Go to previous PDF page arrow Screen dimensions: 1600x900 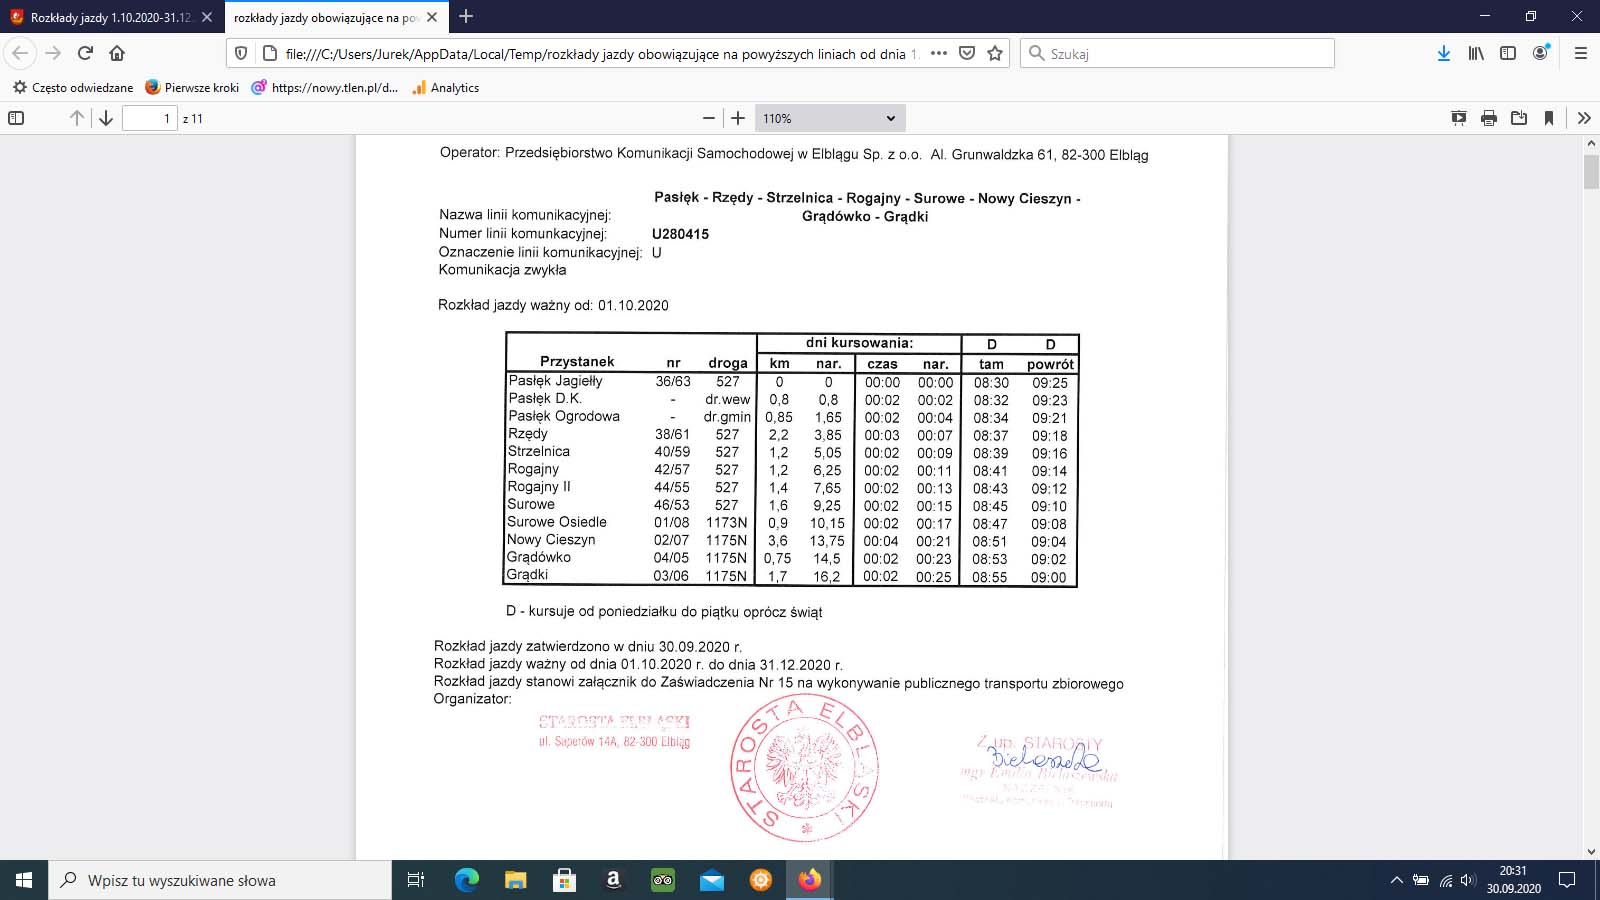[x=77, y=118]
